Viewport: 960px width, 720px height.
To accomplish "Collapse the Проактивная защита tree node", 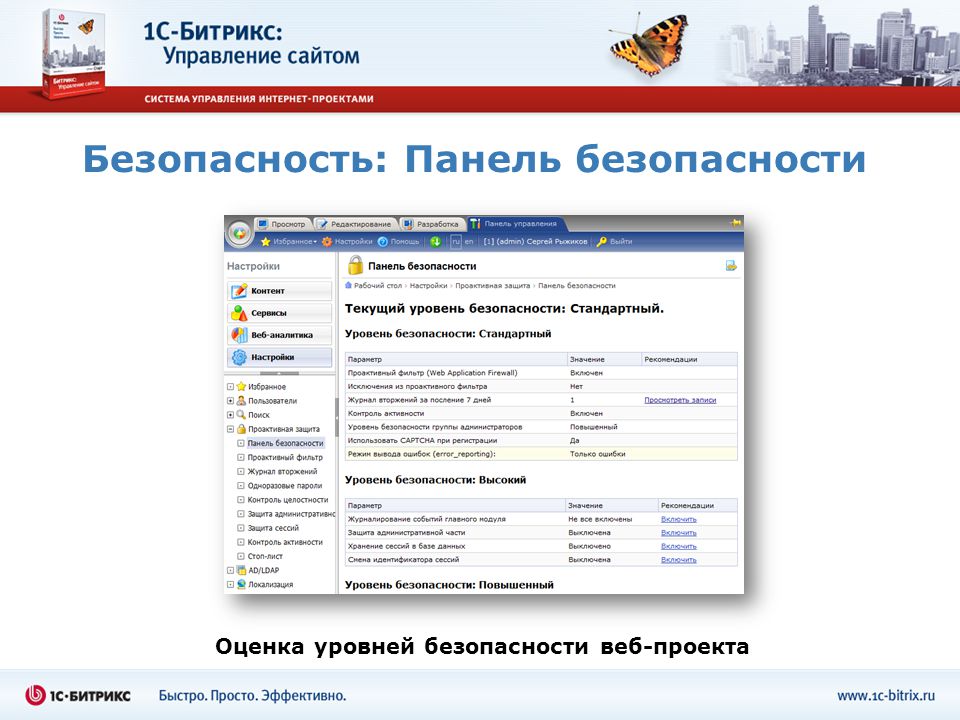I will (230, 429).
